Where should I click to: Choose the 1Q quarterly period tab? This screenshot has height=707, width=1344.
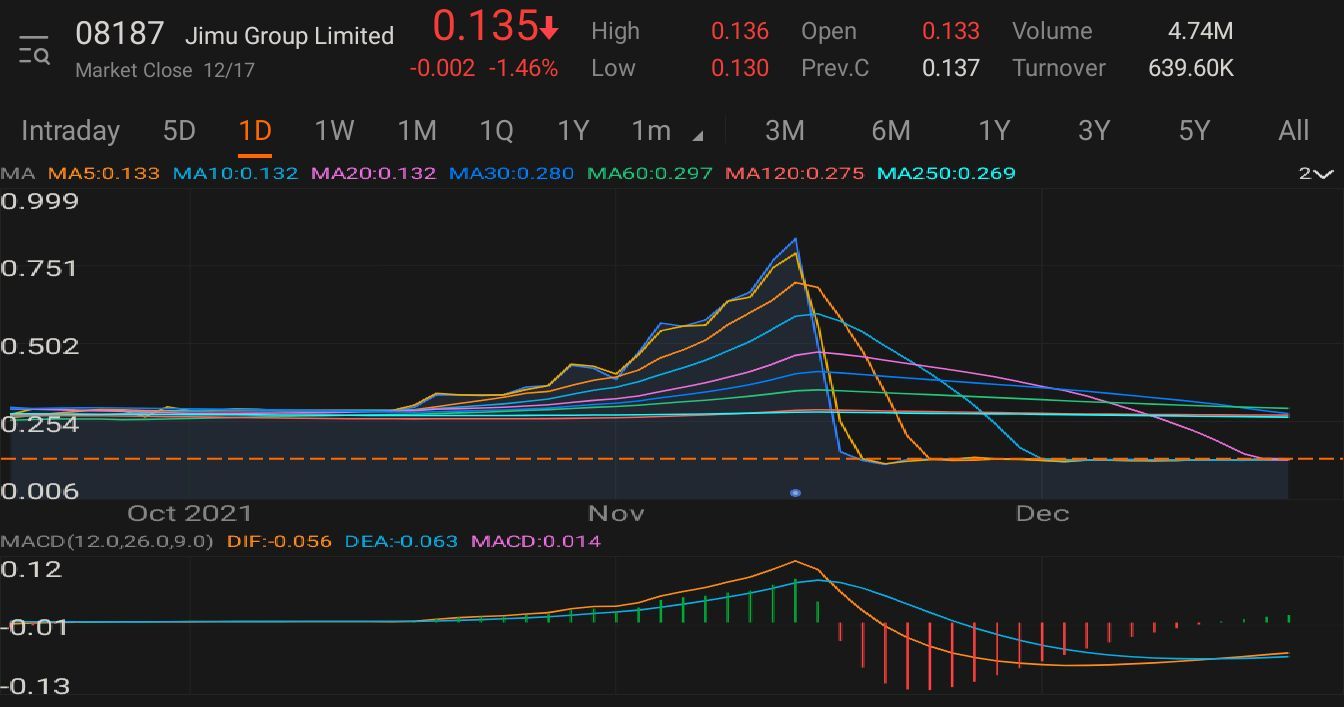point(496,131)
